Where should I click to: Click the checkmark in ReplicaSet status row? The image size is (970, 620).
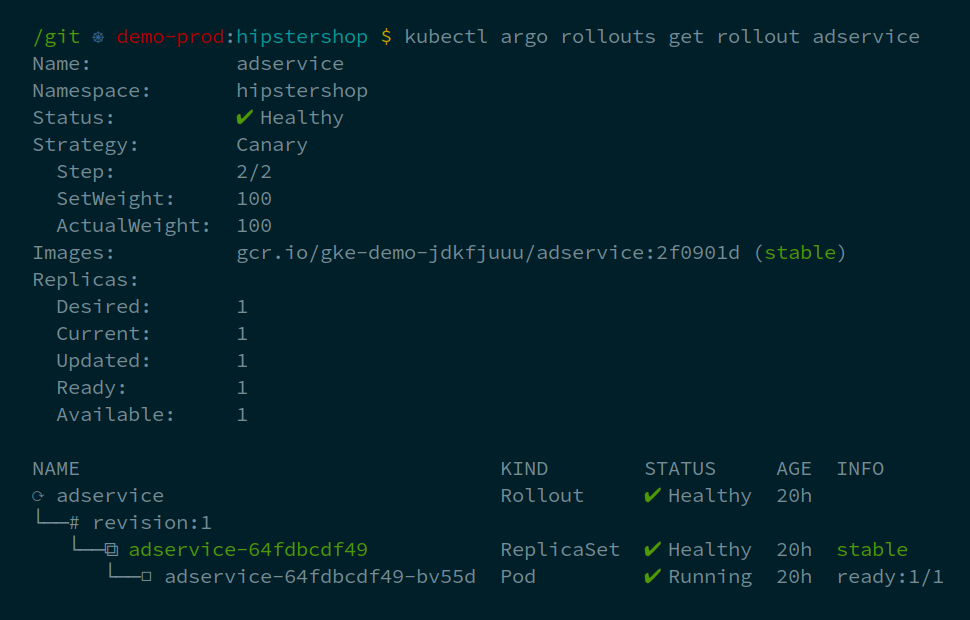(653, 549)
